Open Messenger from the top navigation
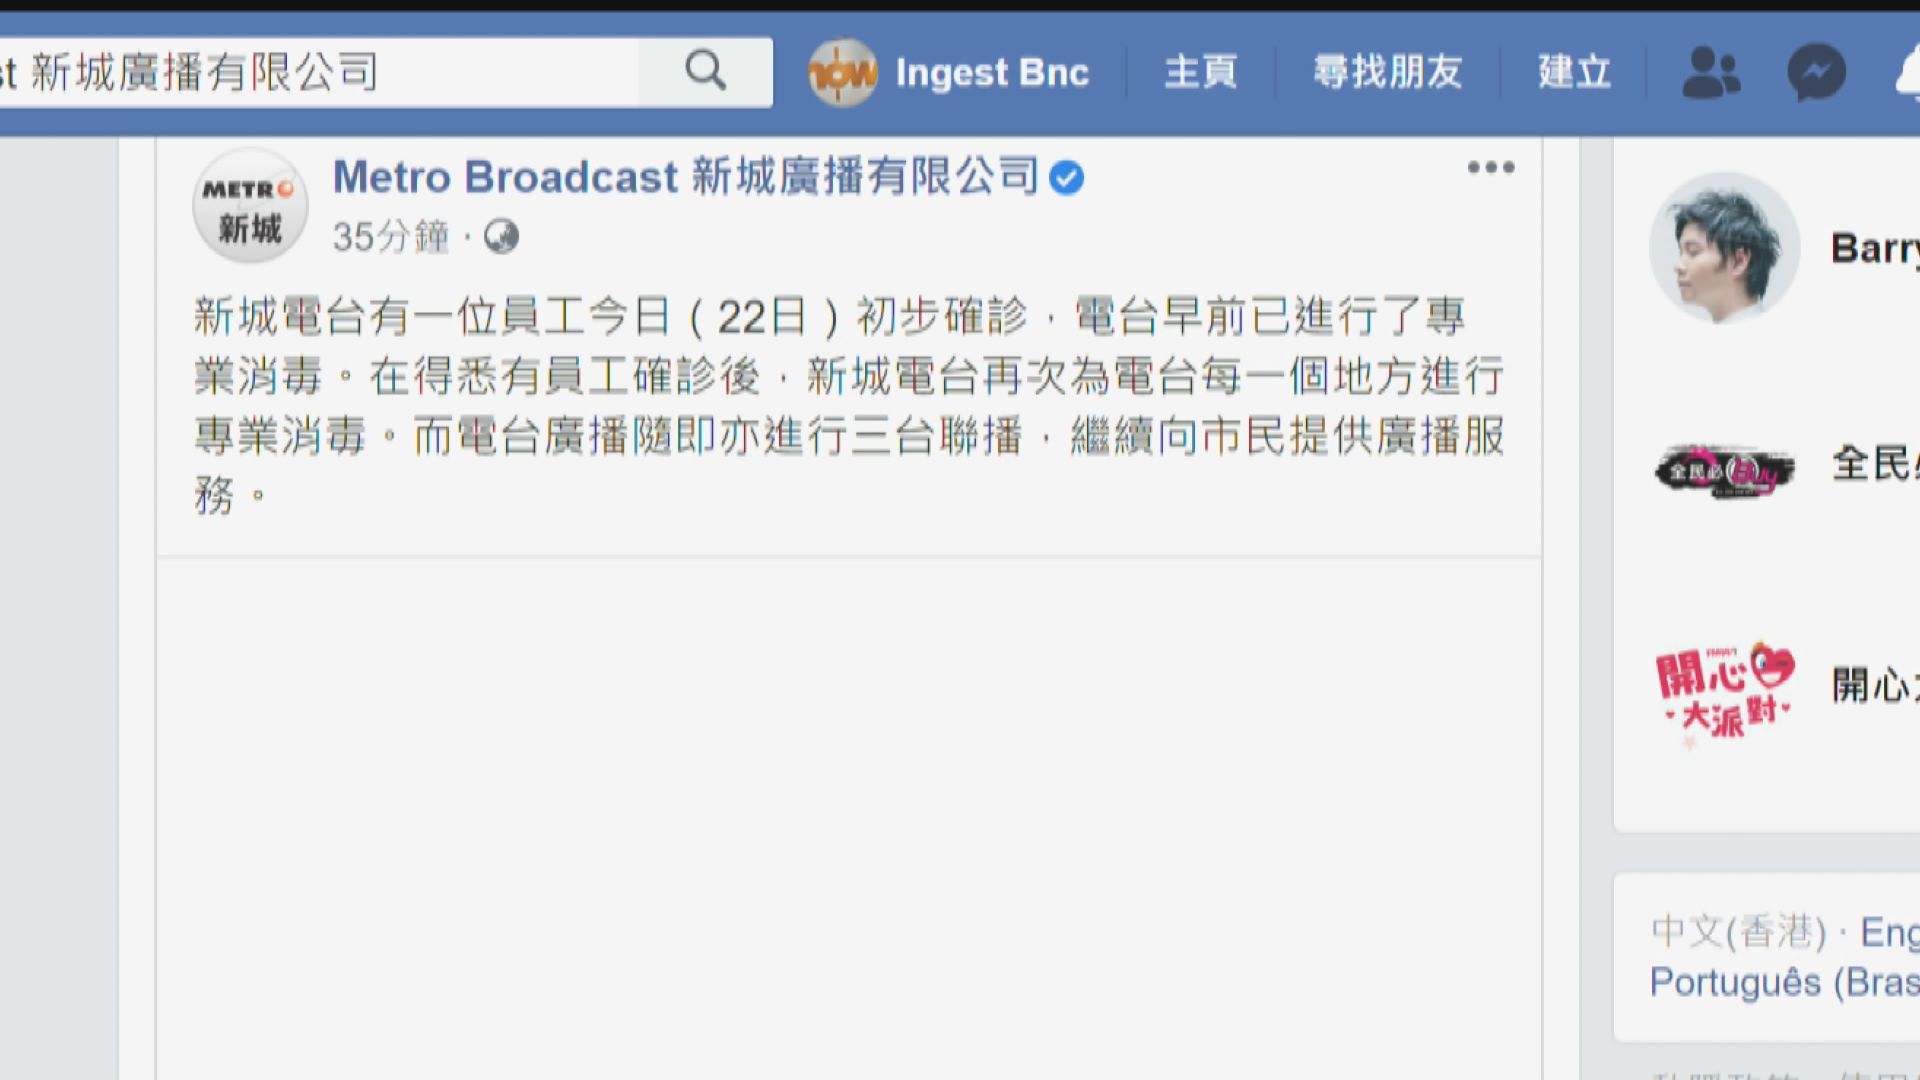Screen dimensions: 1920x1080 point(1815,70)
